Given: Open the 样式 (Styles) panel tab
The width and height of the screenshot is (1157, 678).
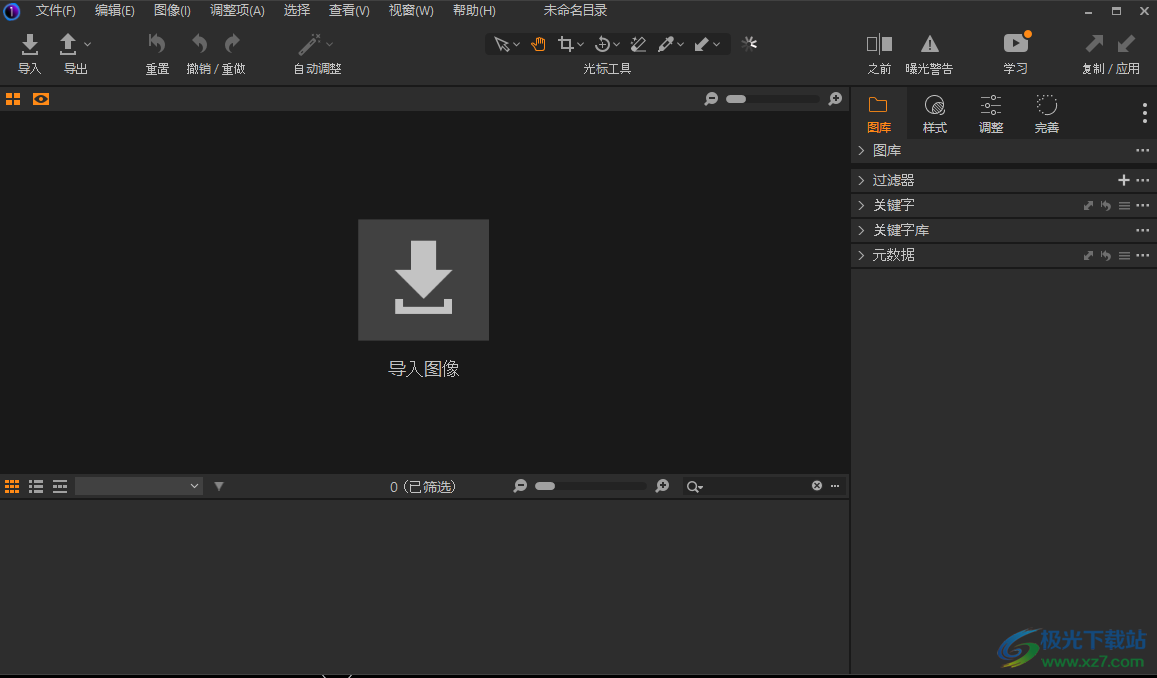Looking at the screenshot, I should coord(934,112).
